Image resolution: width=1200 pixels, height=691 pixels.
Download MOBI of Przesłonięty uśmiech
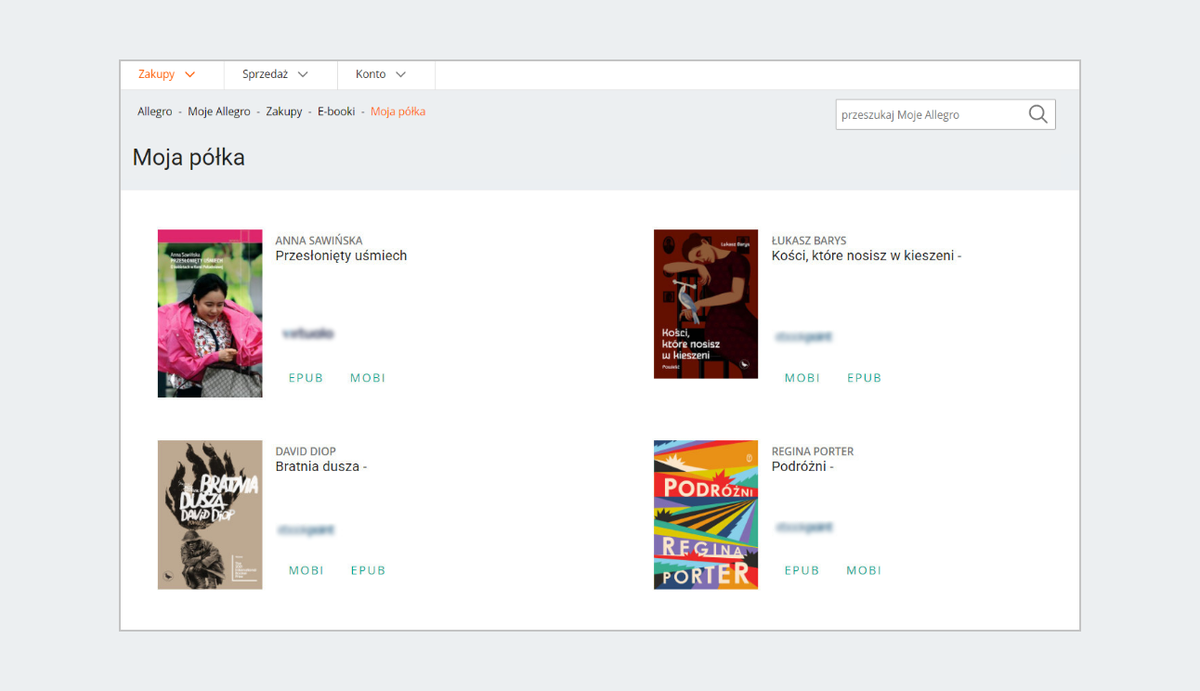coord(367,378)
